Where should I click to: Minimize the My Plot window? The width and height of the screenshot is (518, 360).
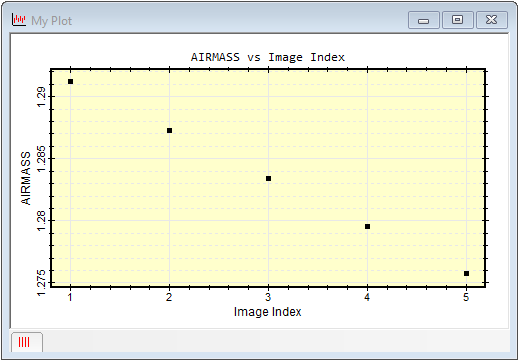(424, 20)
